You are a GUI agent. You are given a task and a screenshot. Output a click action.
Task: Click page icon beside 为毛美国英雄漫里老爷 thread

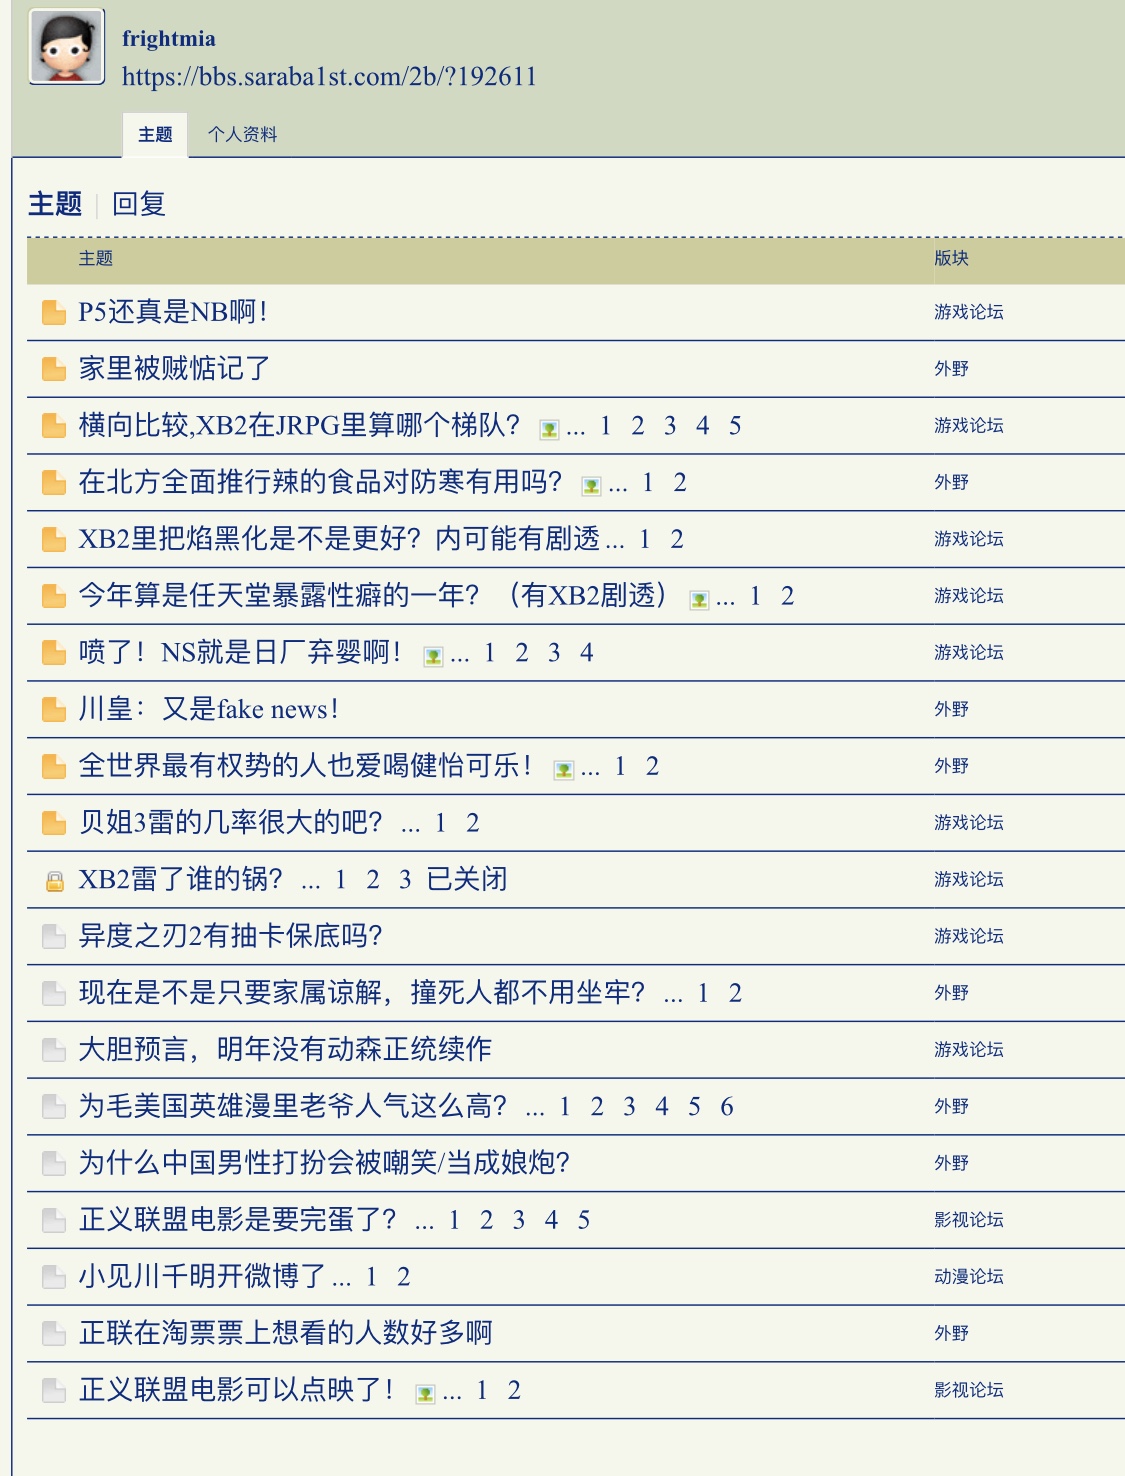[x=54, y=1107]
